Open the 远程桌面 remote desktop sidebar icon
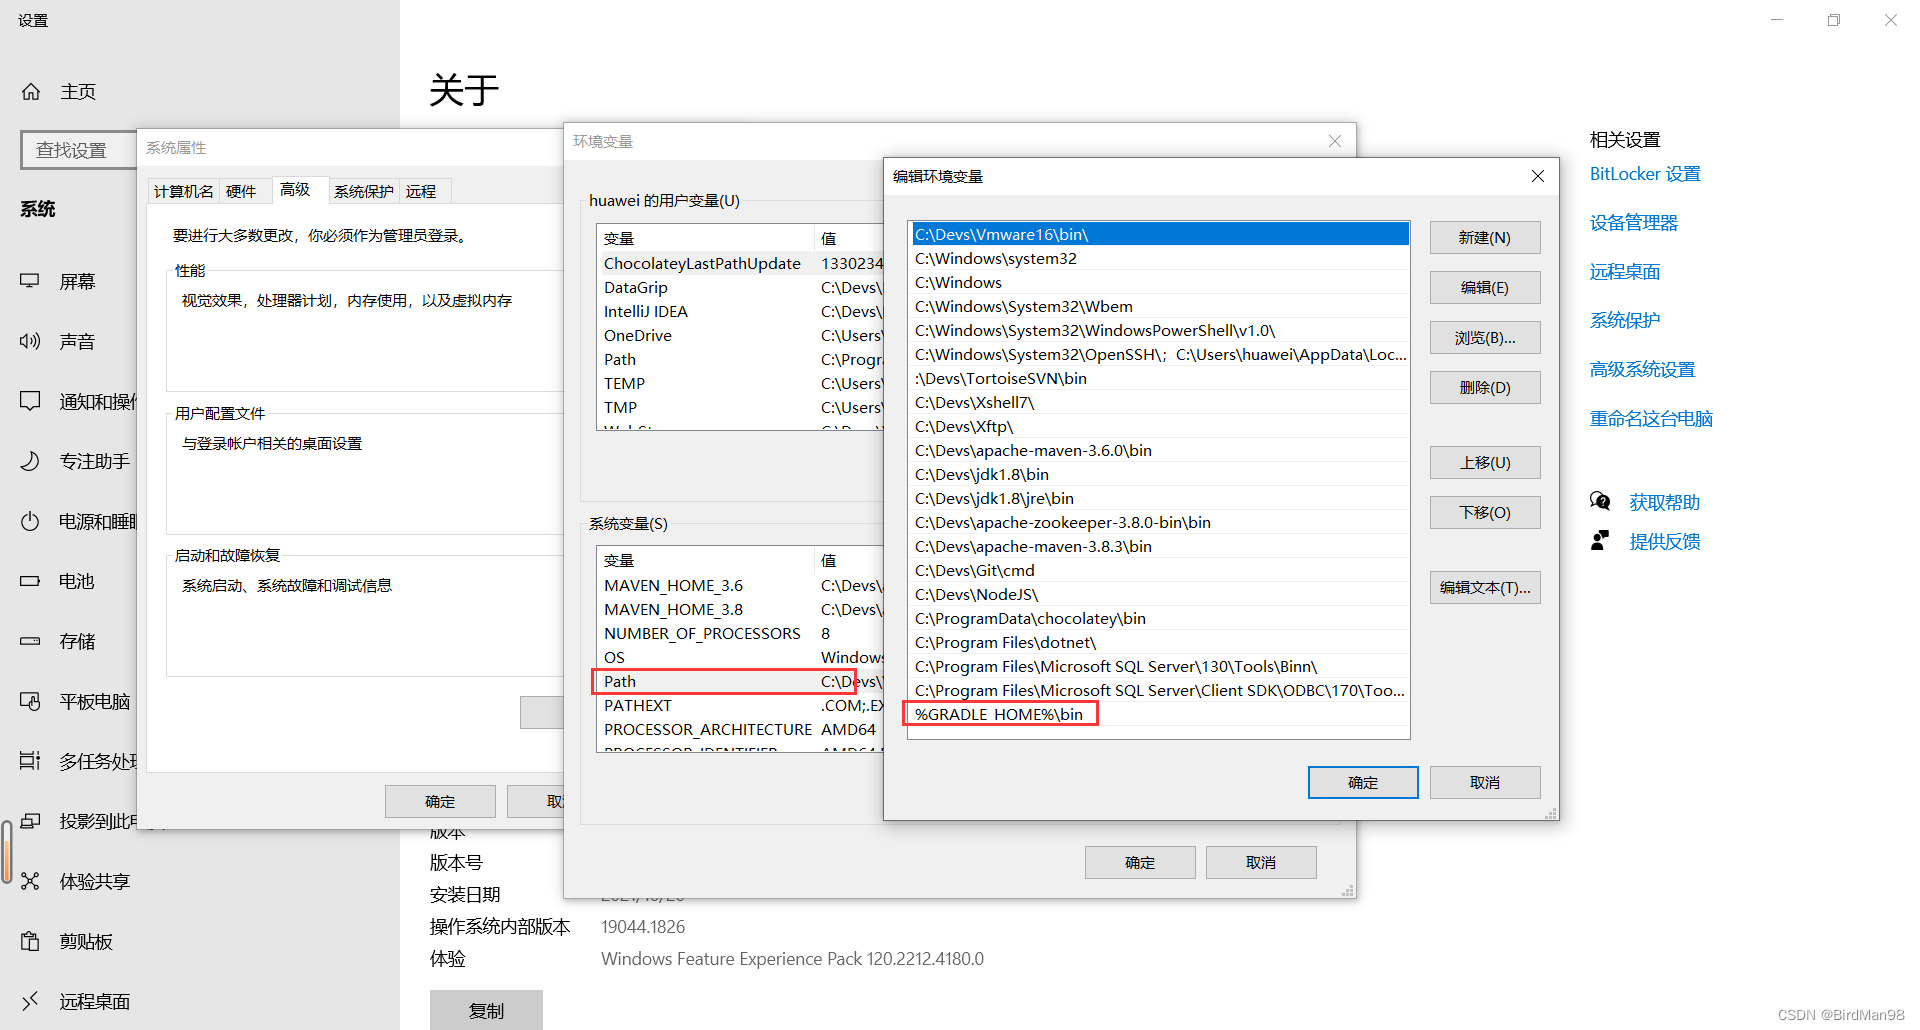The width and height of the screenshot is (1920, 1030). [x=30, y=1001]
